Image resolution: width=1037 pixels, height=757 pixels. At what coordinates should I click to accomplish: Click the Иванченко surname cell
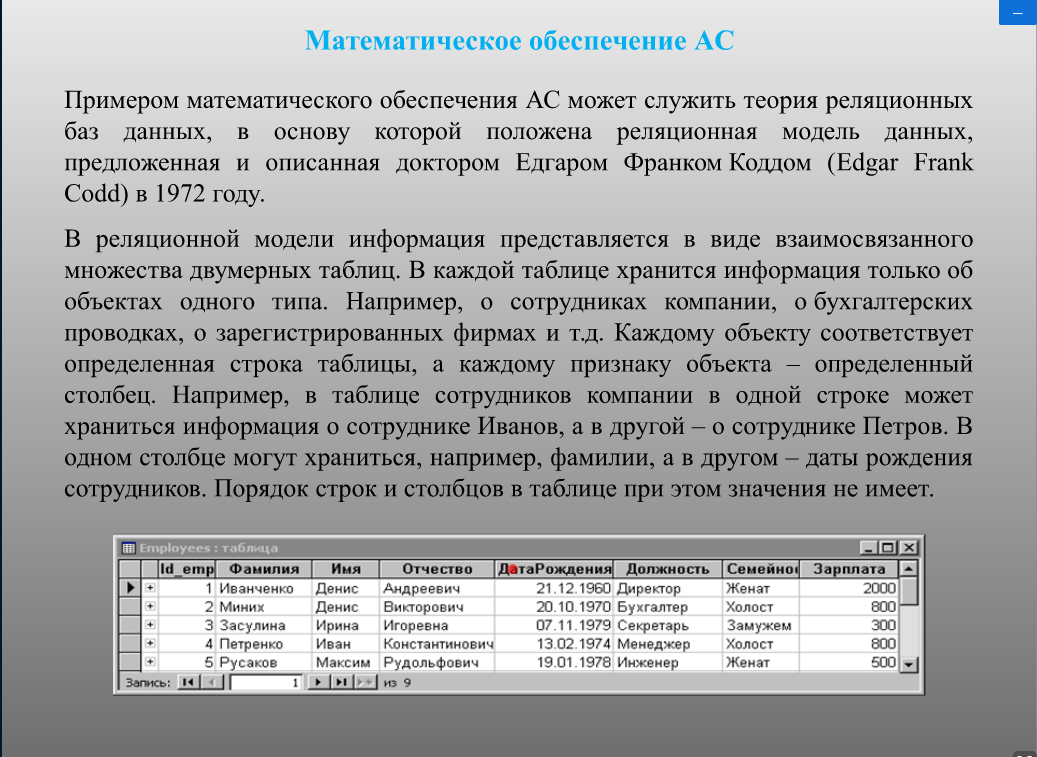(x=264, y=588)
